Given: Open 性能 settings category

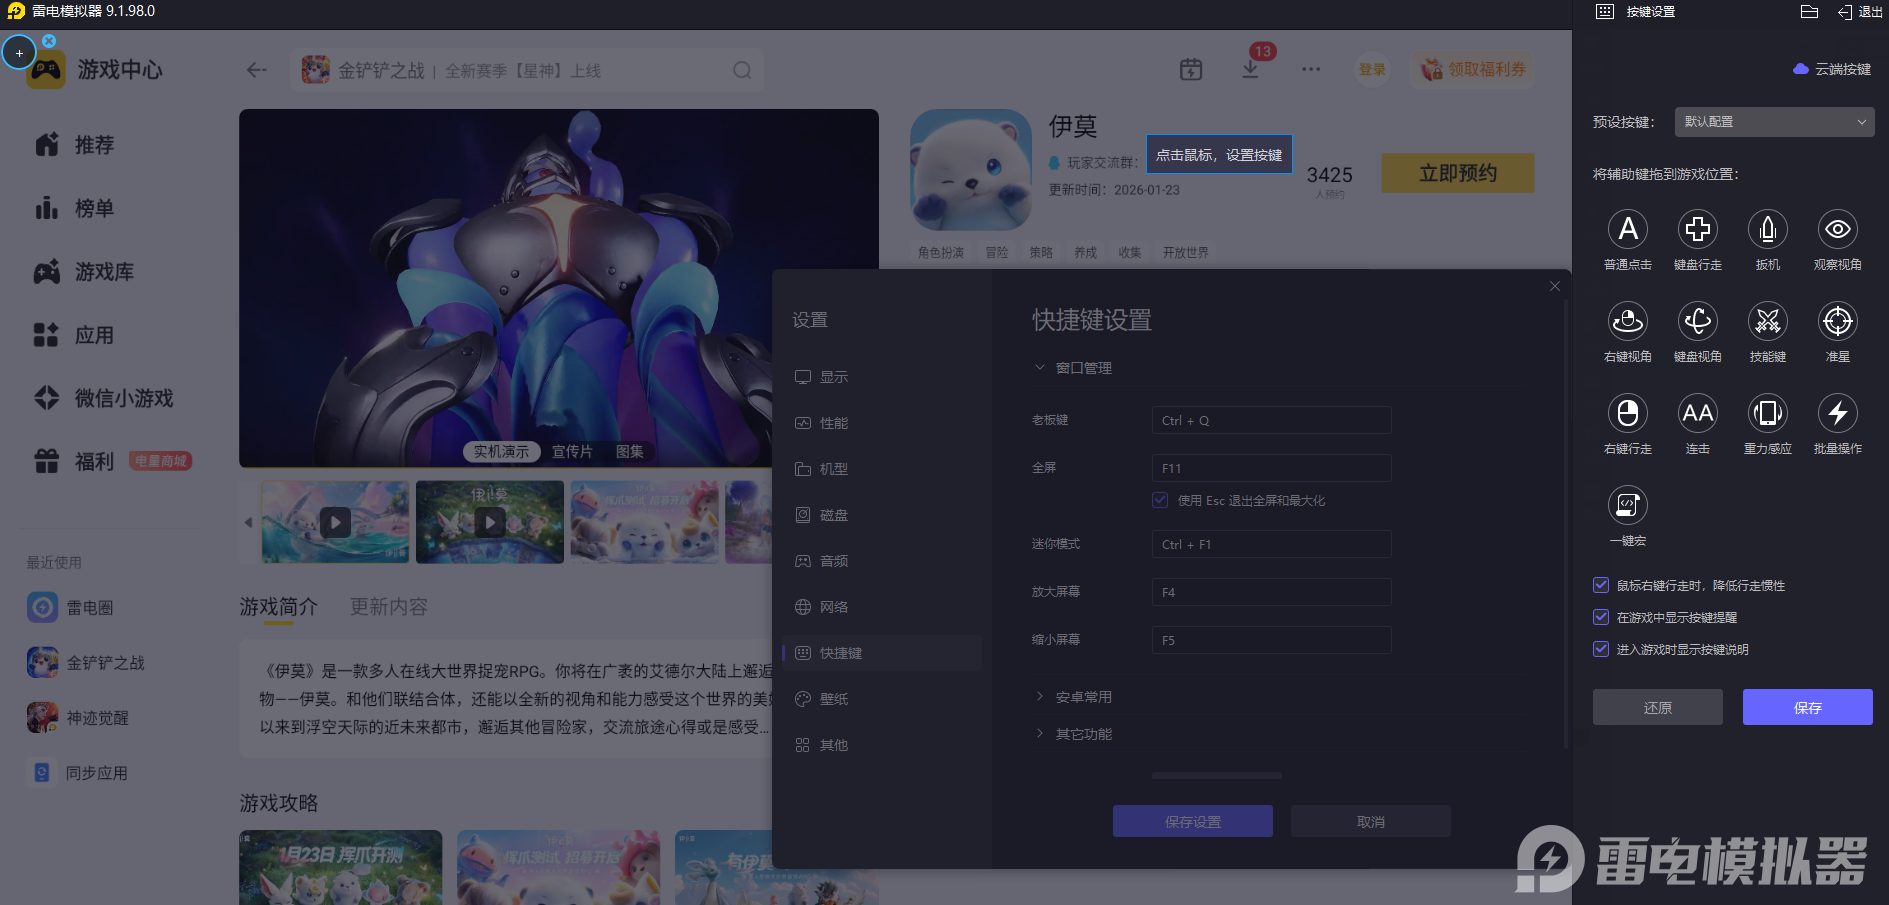Looking at the screenshot, I should (x=882, y=423).
